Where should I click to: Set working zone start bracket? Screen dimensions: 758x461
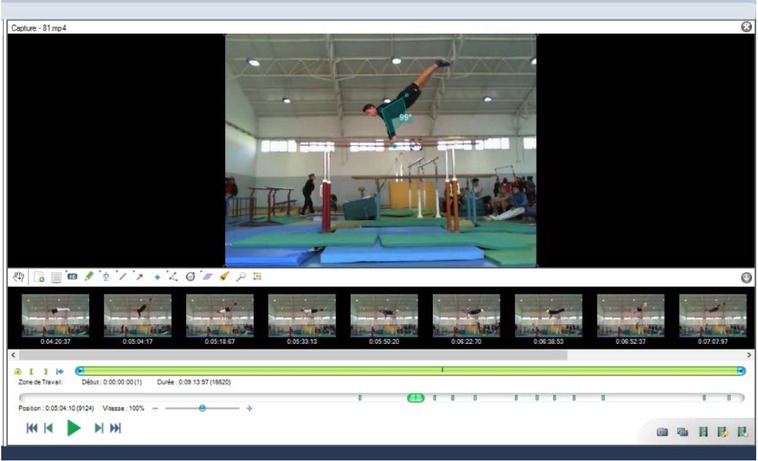pyautogui.click(x=32, y=371)
